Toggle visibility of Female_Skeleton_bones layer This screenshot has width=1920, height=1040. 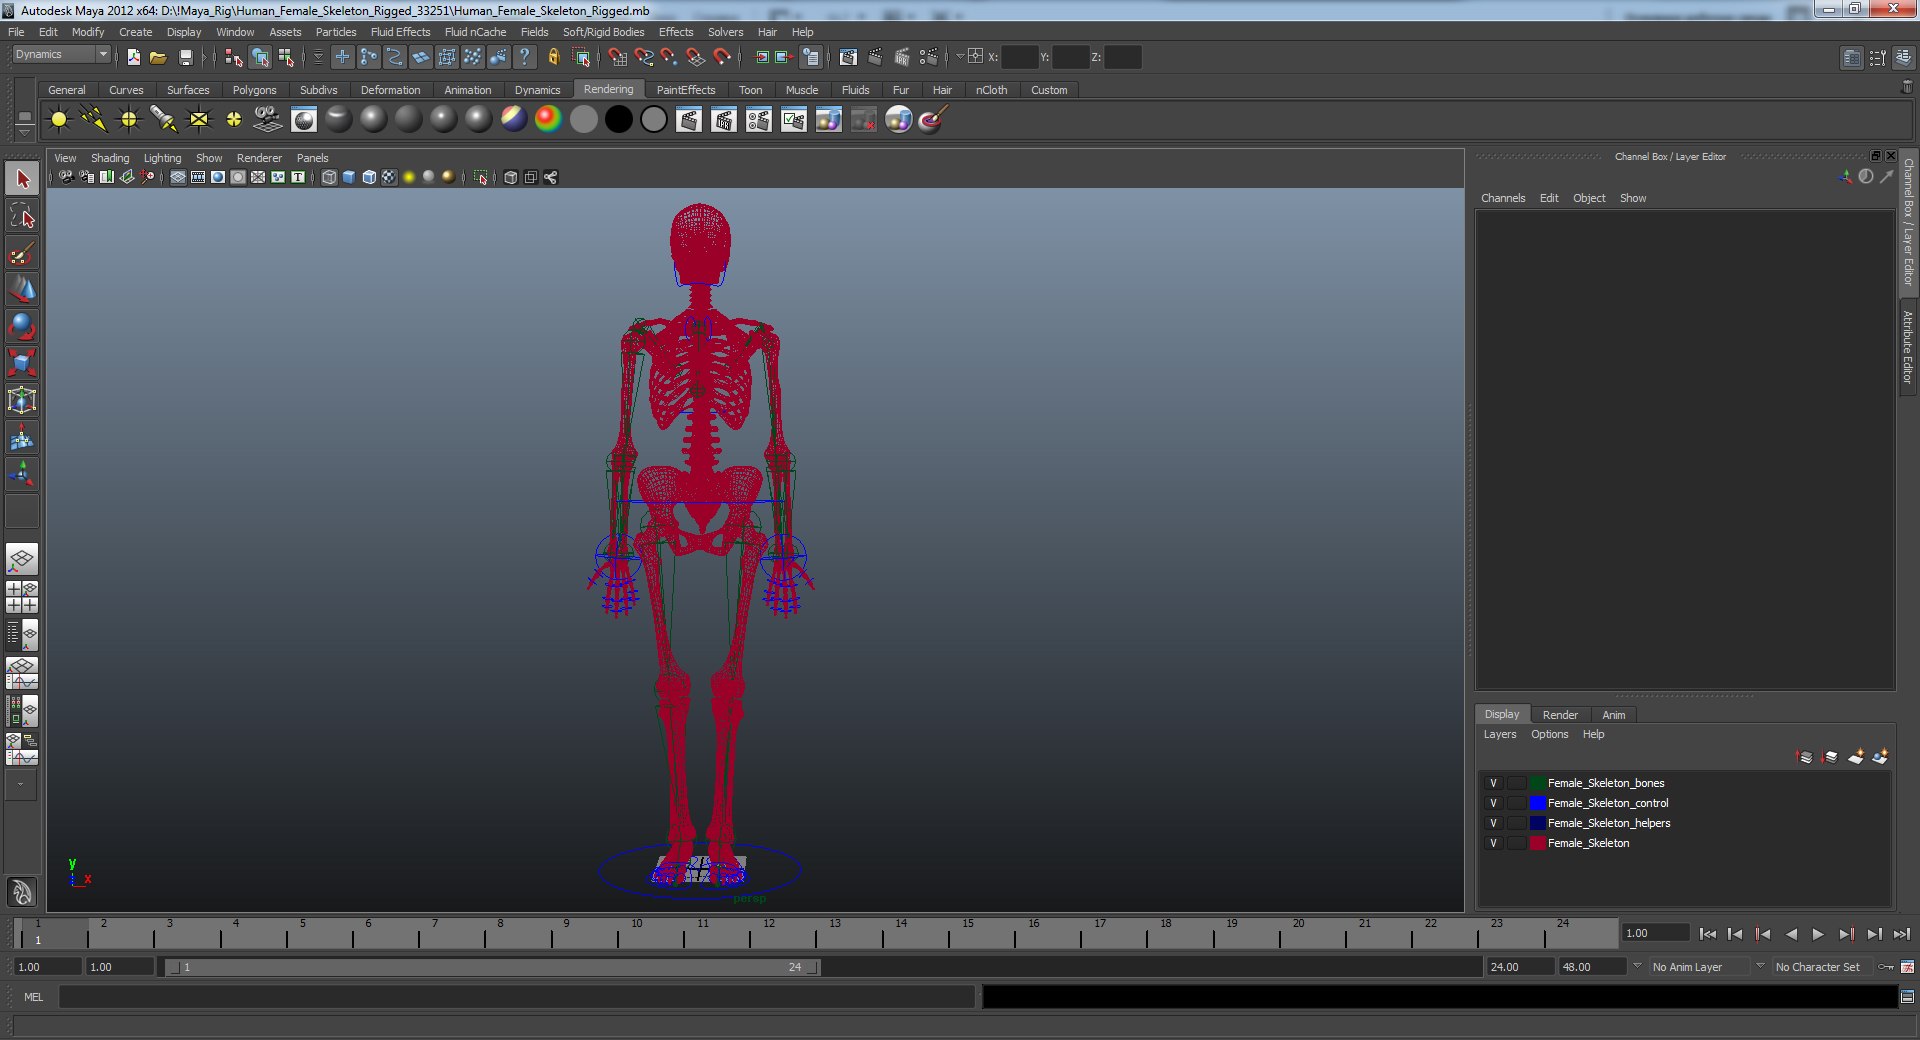(1493, 783)
